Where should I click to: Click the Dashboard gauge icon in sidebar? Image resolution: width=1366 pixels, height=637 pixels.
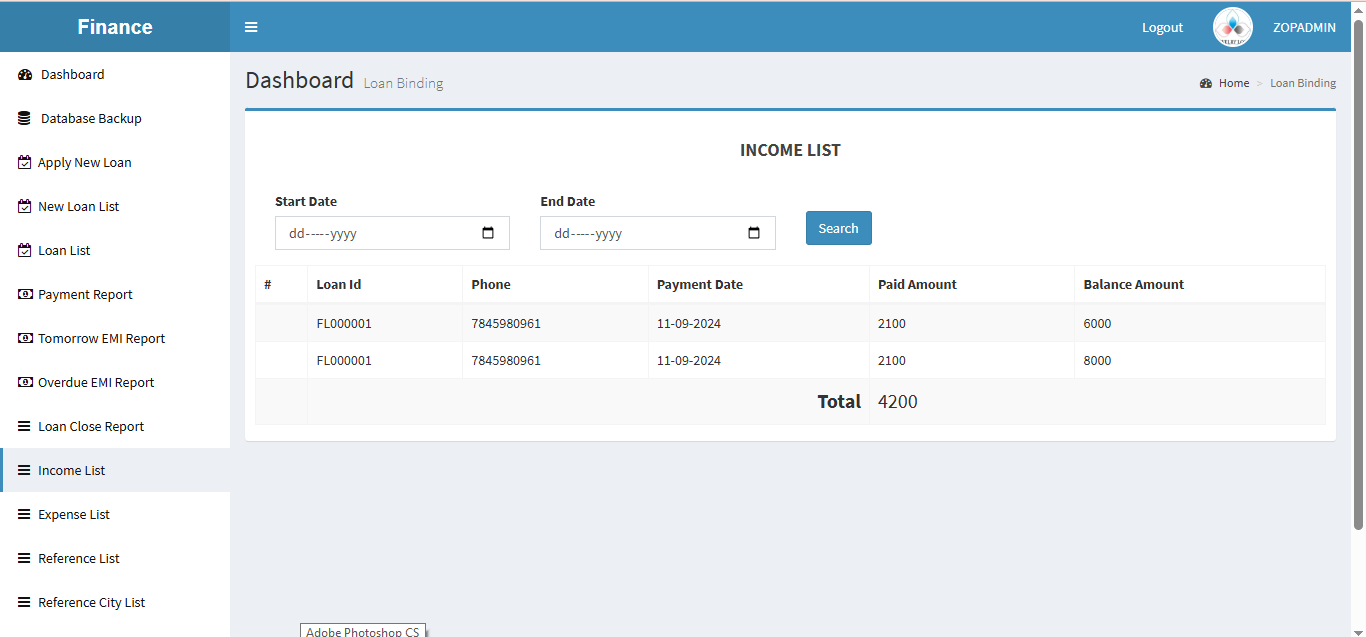pyautogui.click(x=25, y=75)
